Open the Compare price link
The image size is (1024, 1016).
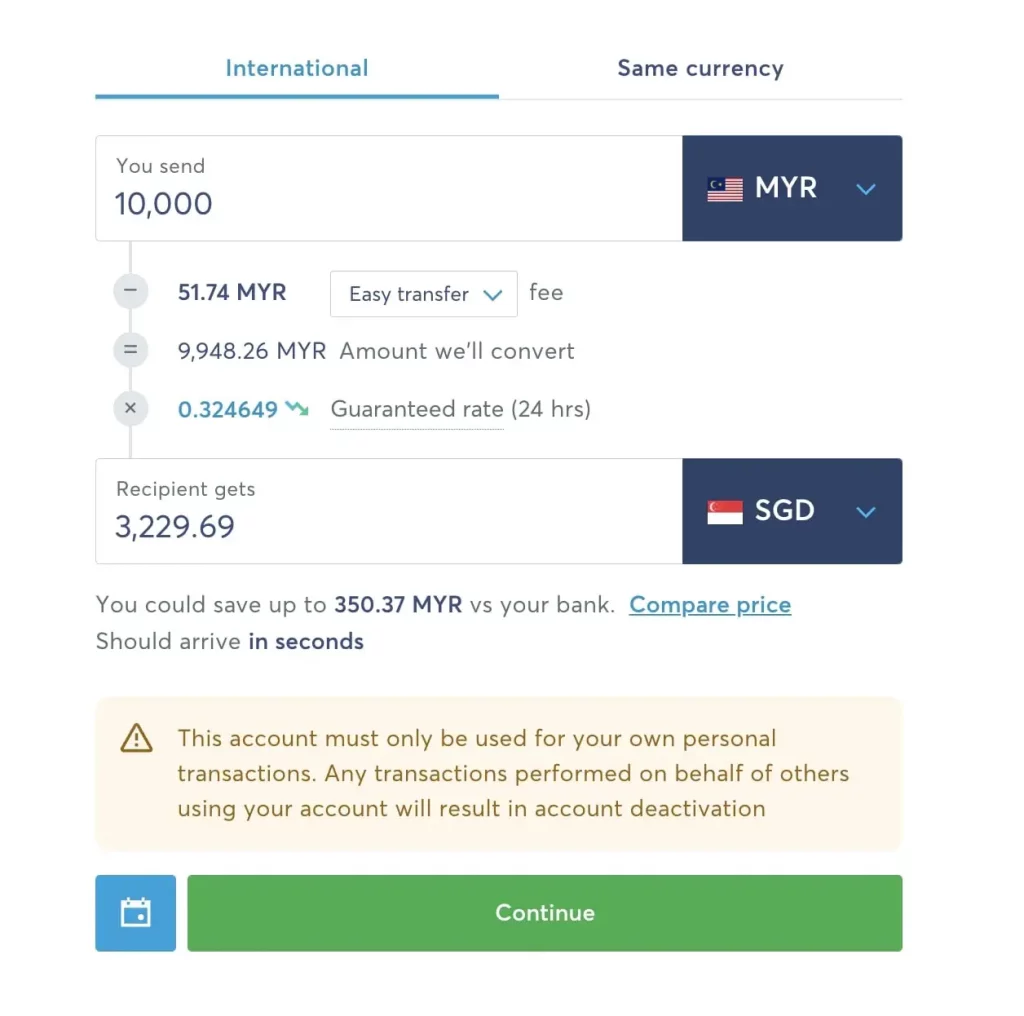710,605
